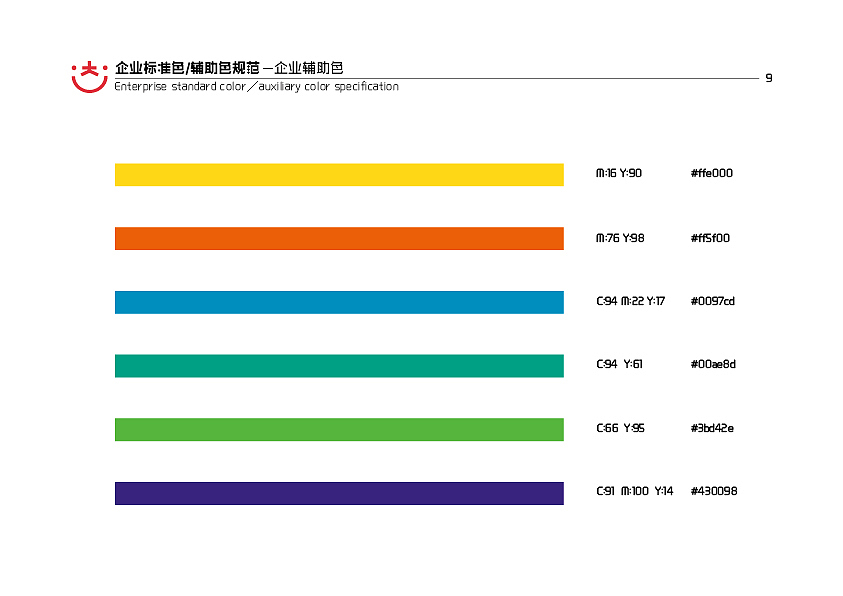843x596 pixels.
Task: Click the page number 9
Action: 769,75
